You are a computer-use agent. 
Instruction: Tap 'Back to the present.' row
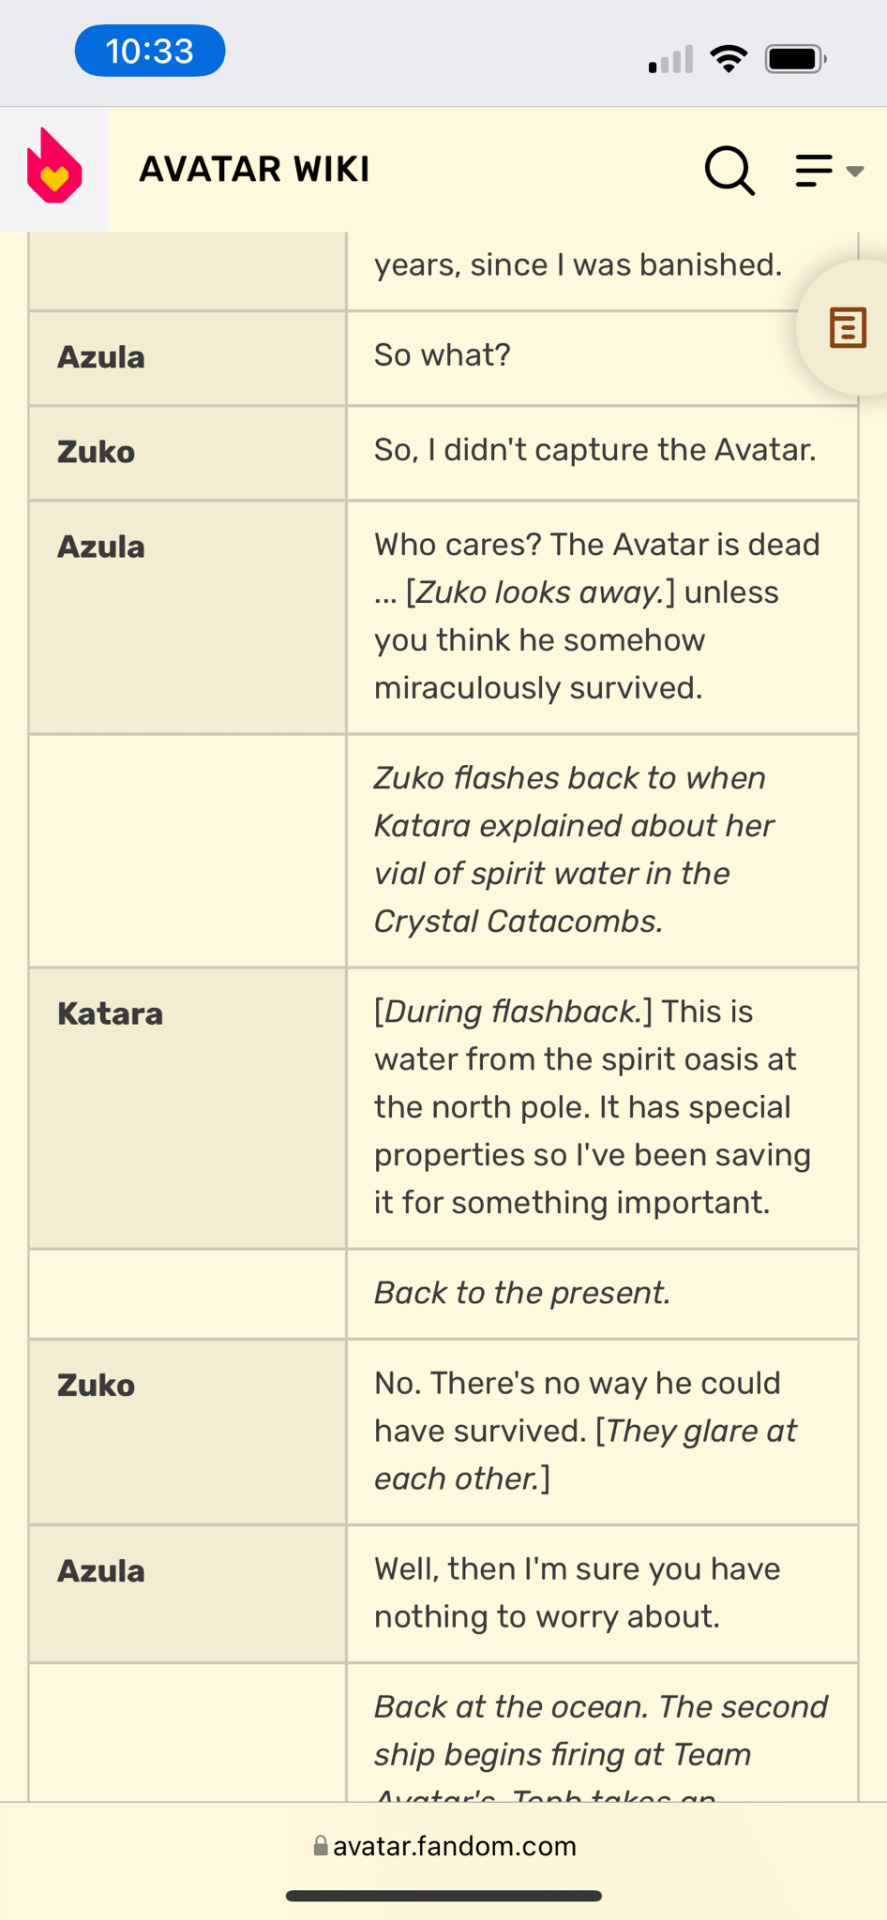(602, 1294)
